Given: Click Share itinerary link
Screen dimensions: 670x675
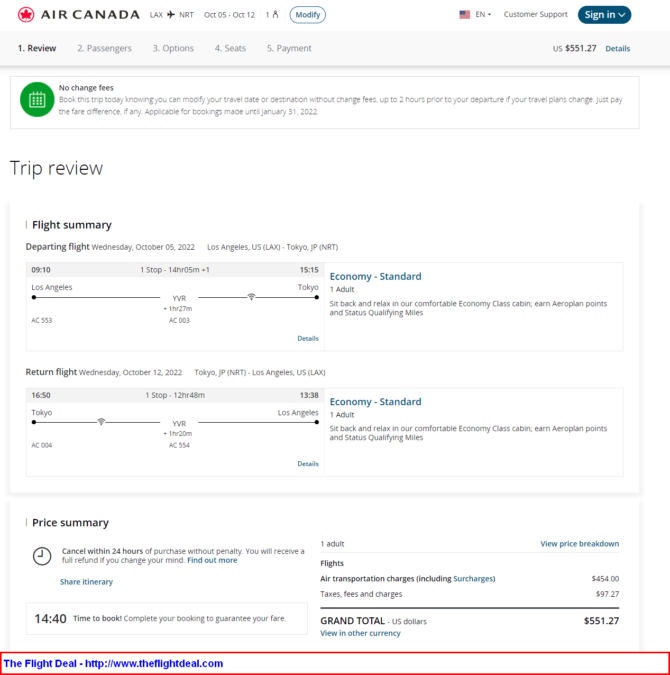Looking at the screenshot, I should [x=86, y=582].
